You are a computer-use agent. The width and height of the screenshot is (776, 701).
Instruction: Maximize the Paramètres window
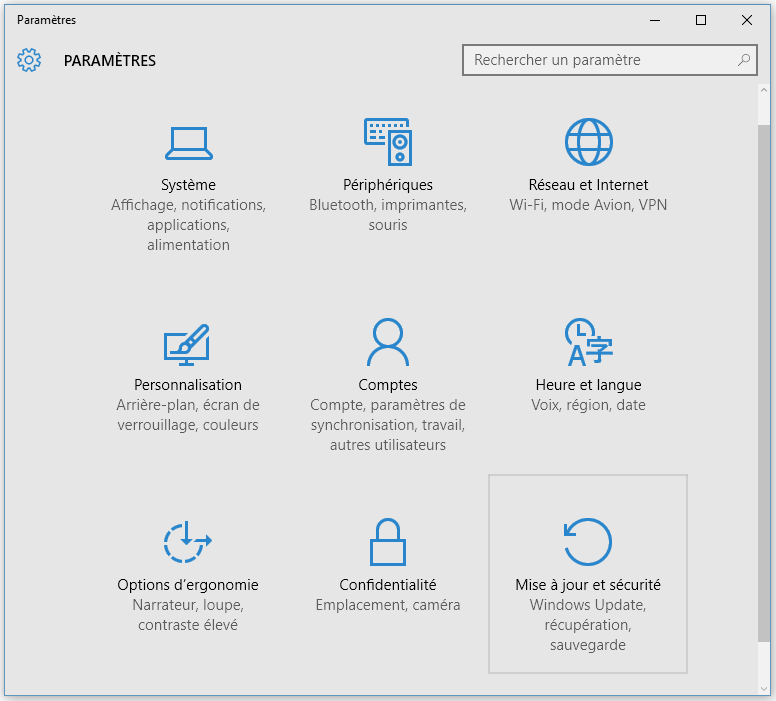tap(701, 20)
